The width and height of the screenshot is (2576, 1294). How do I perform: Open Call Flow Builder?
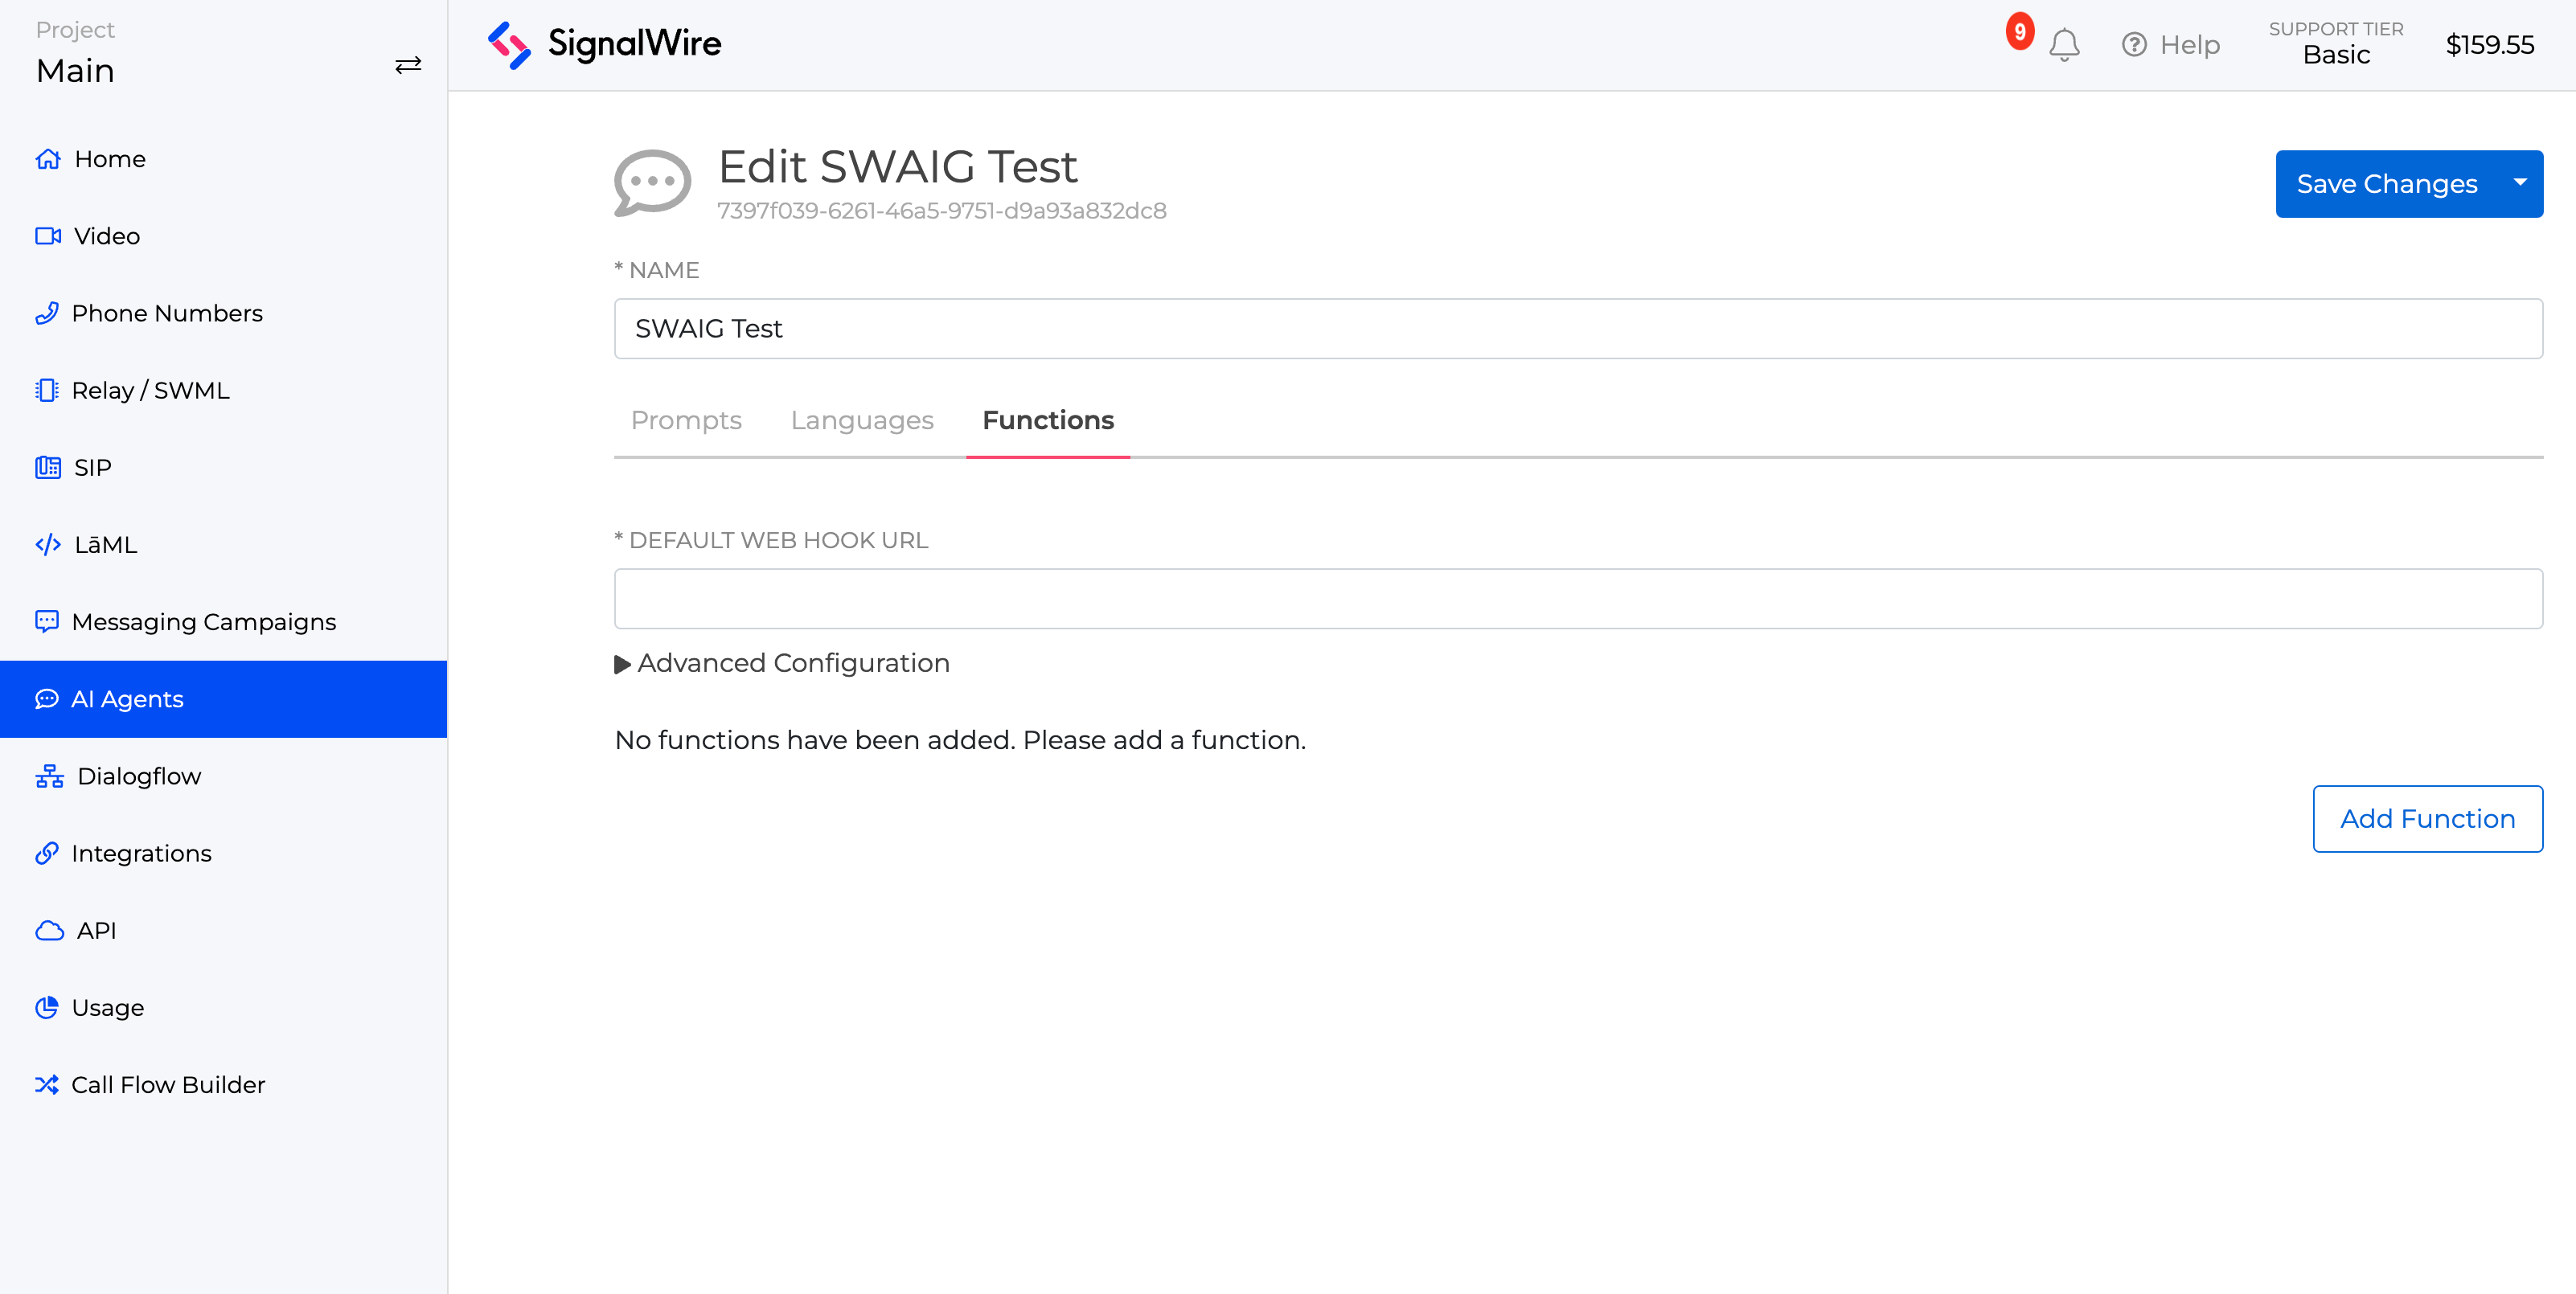coord(223,1084)
